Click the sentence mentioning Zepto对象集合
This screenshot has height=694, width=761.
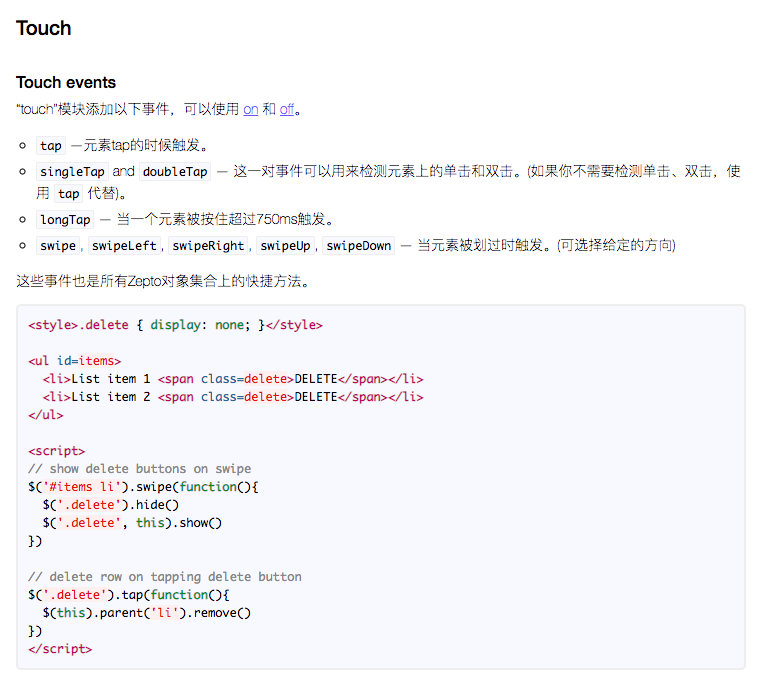tap(164, 281)
